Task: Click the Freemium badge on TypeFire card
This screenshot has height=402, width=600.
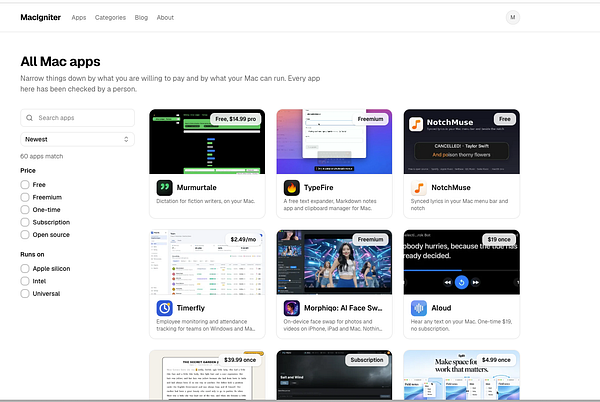Action: (x=370, y=119)
